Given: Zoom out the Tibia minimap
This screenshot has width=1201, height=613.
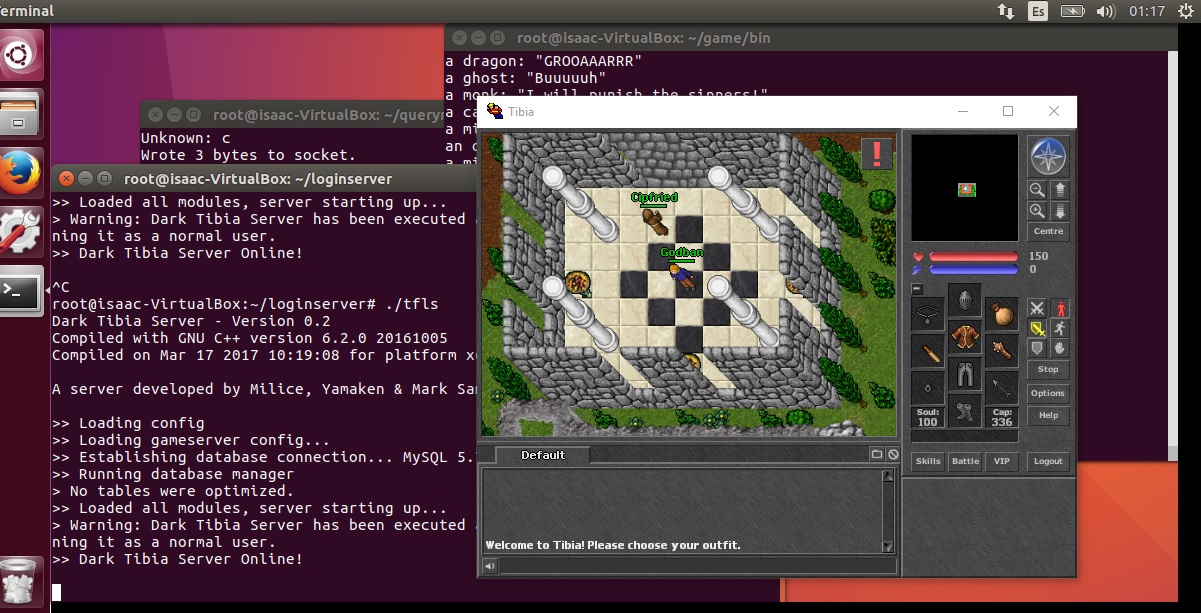Looking at the screenshot, I should (1037, 189).
